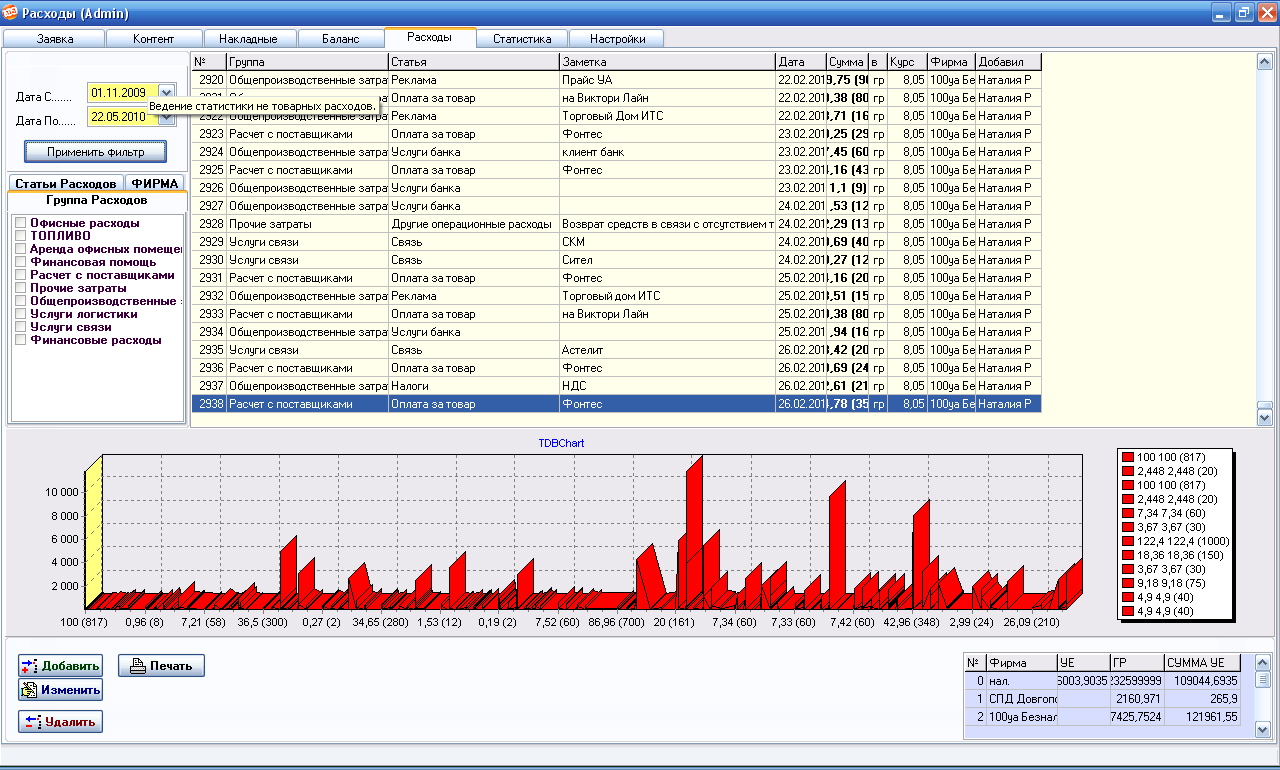The width and height of the screenshot is (1280, 770).
Task: Click the app icon in the title bar
Action: (x=11, y=13)
